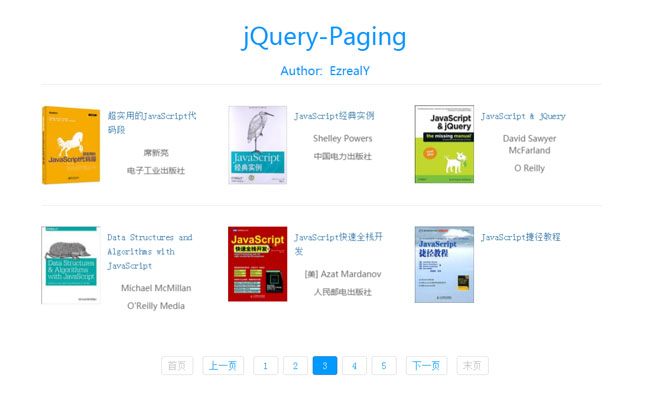Jump to page 5
Image resolution: width=650 pixels, height=417 pixels.
click(x=384, y=366)
